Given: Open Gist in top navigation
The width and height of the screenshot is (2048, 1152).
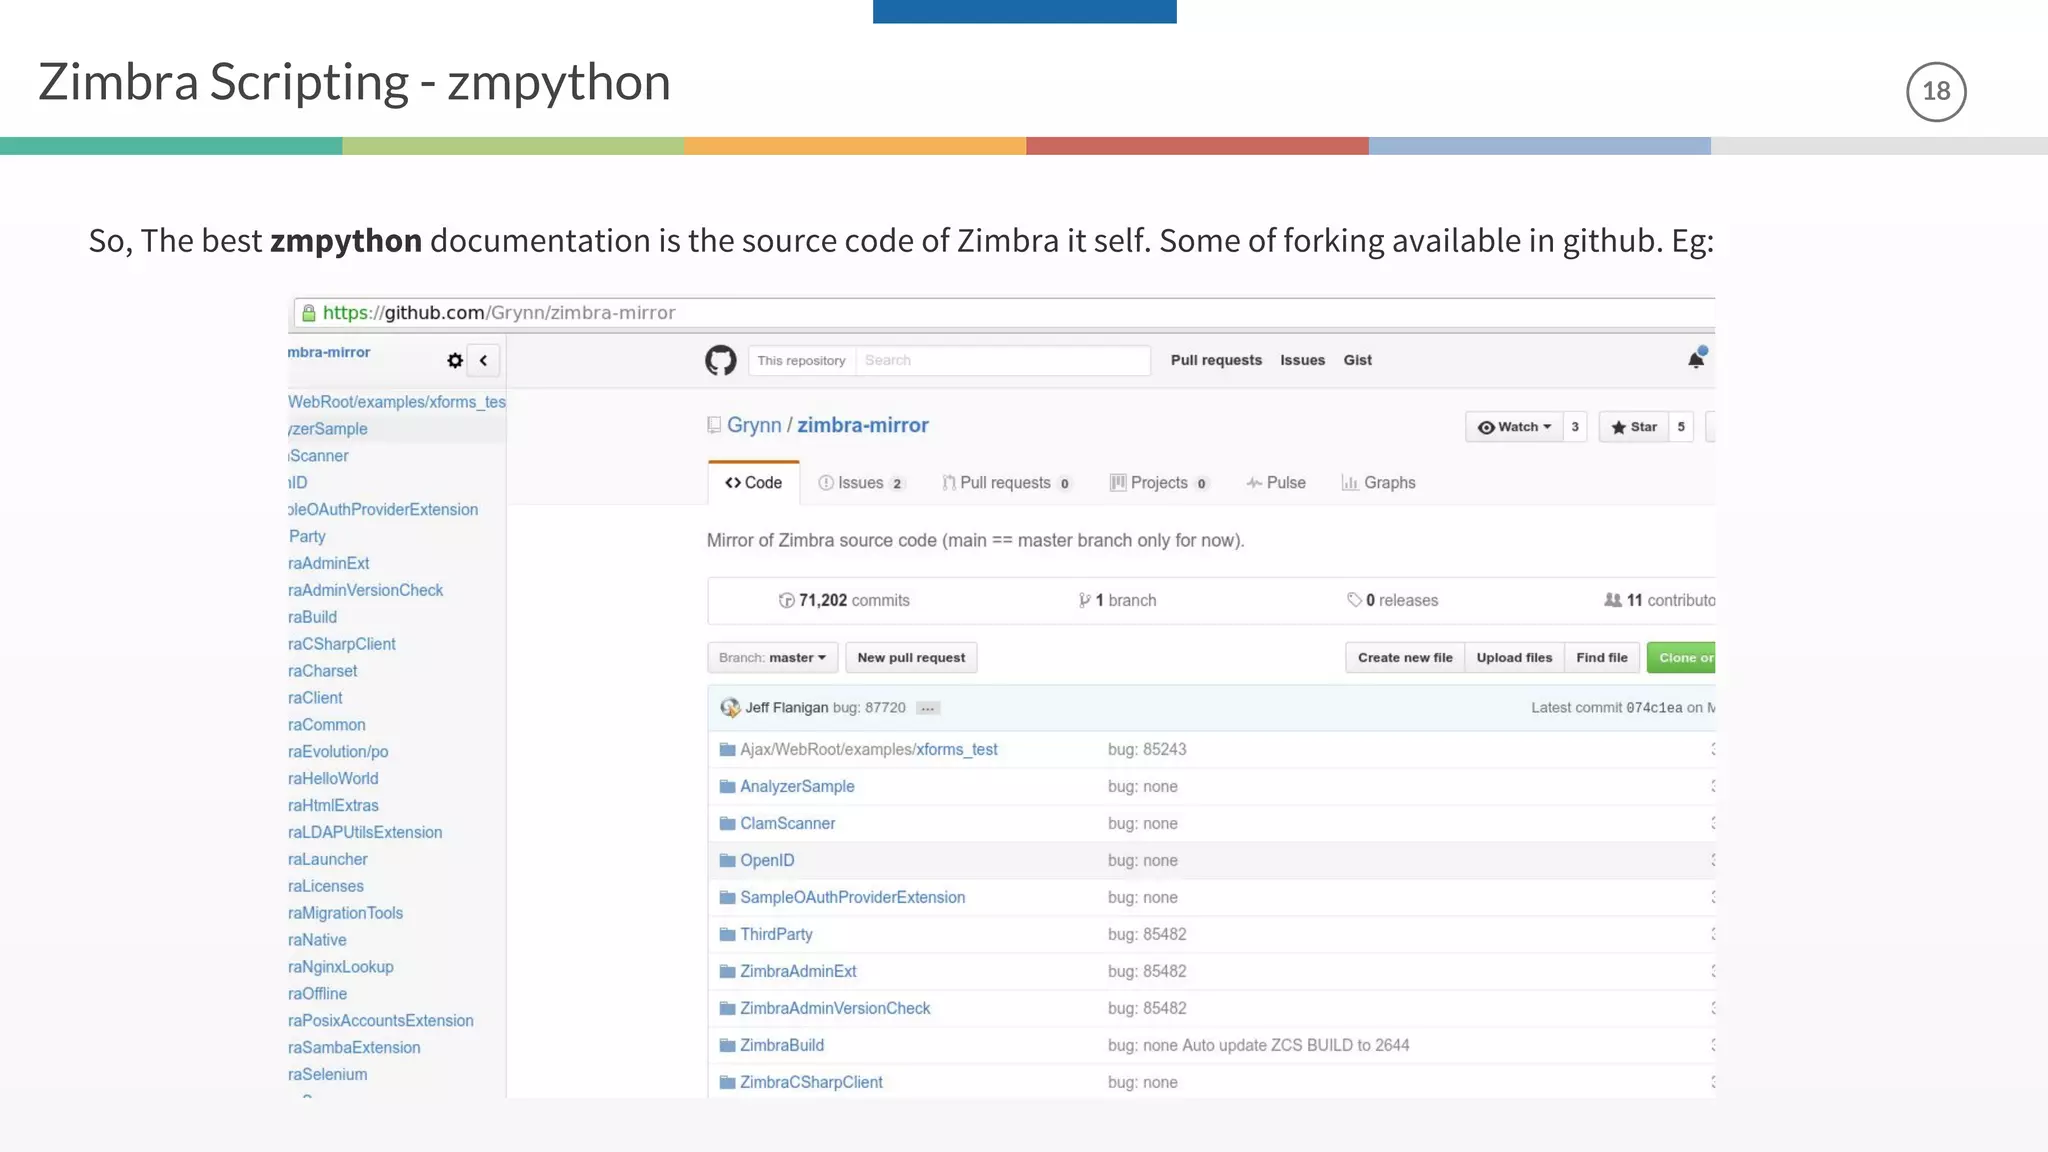Looking at the screenshot, I should (x=1357, y=360).
